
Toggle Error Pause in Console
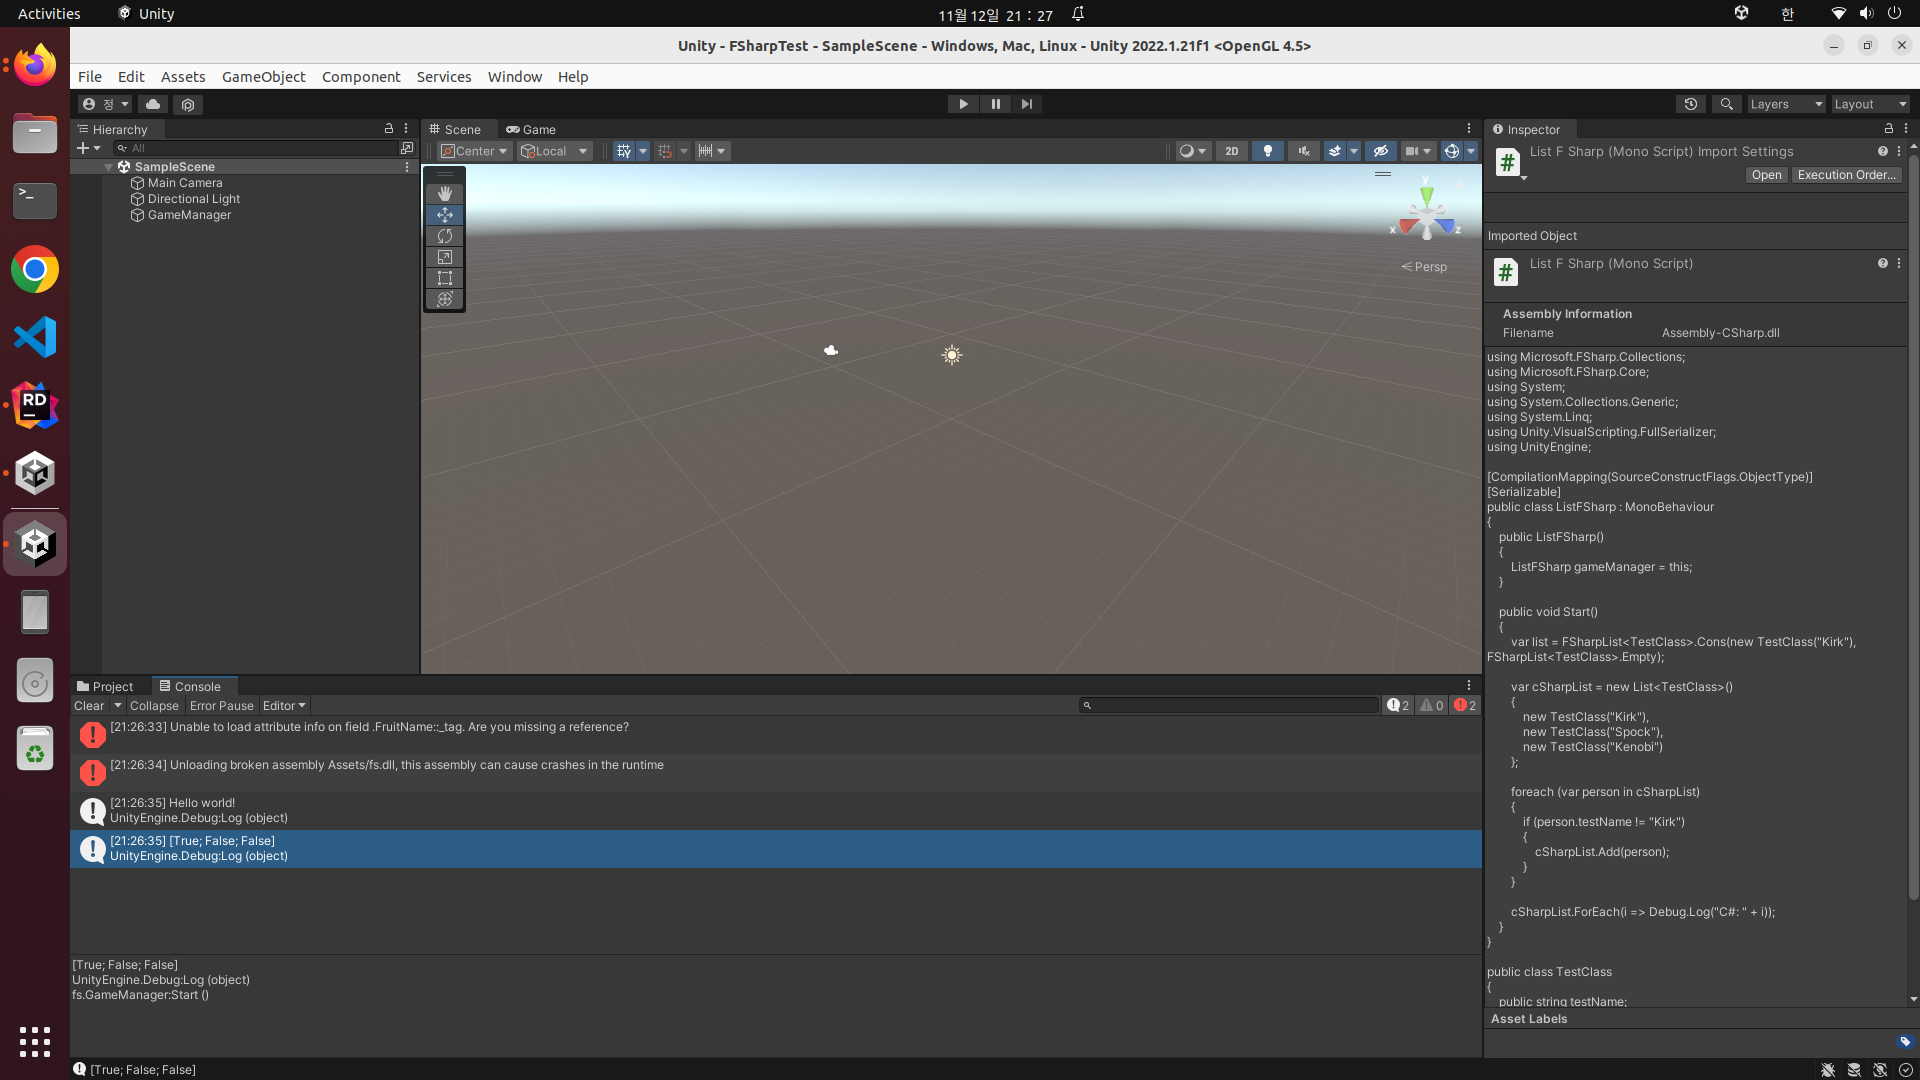tap(222, 706)
